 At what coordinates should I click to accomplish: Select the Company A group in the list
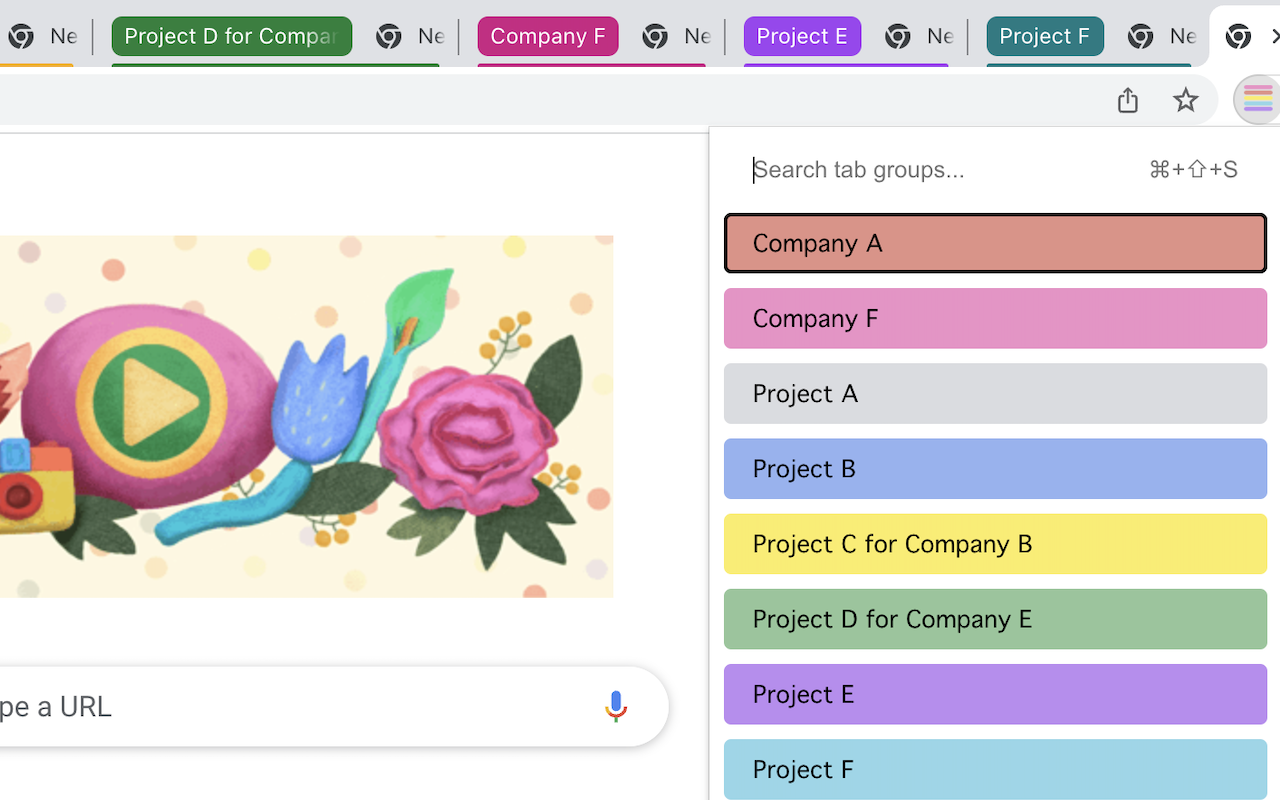995,243
